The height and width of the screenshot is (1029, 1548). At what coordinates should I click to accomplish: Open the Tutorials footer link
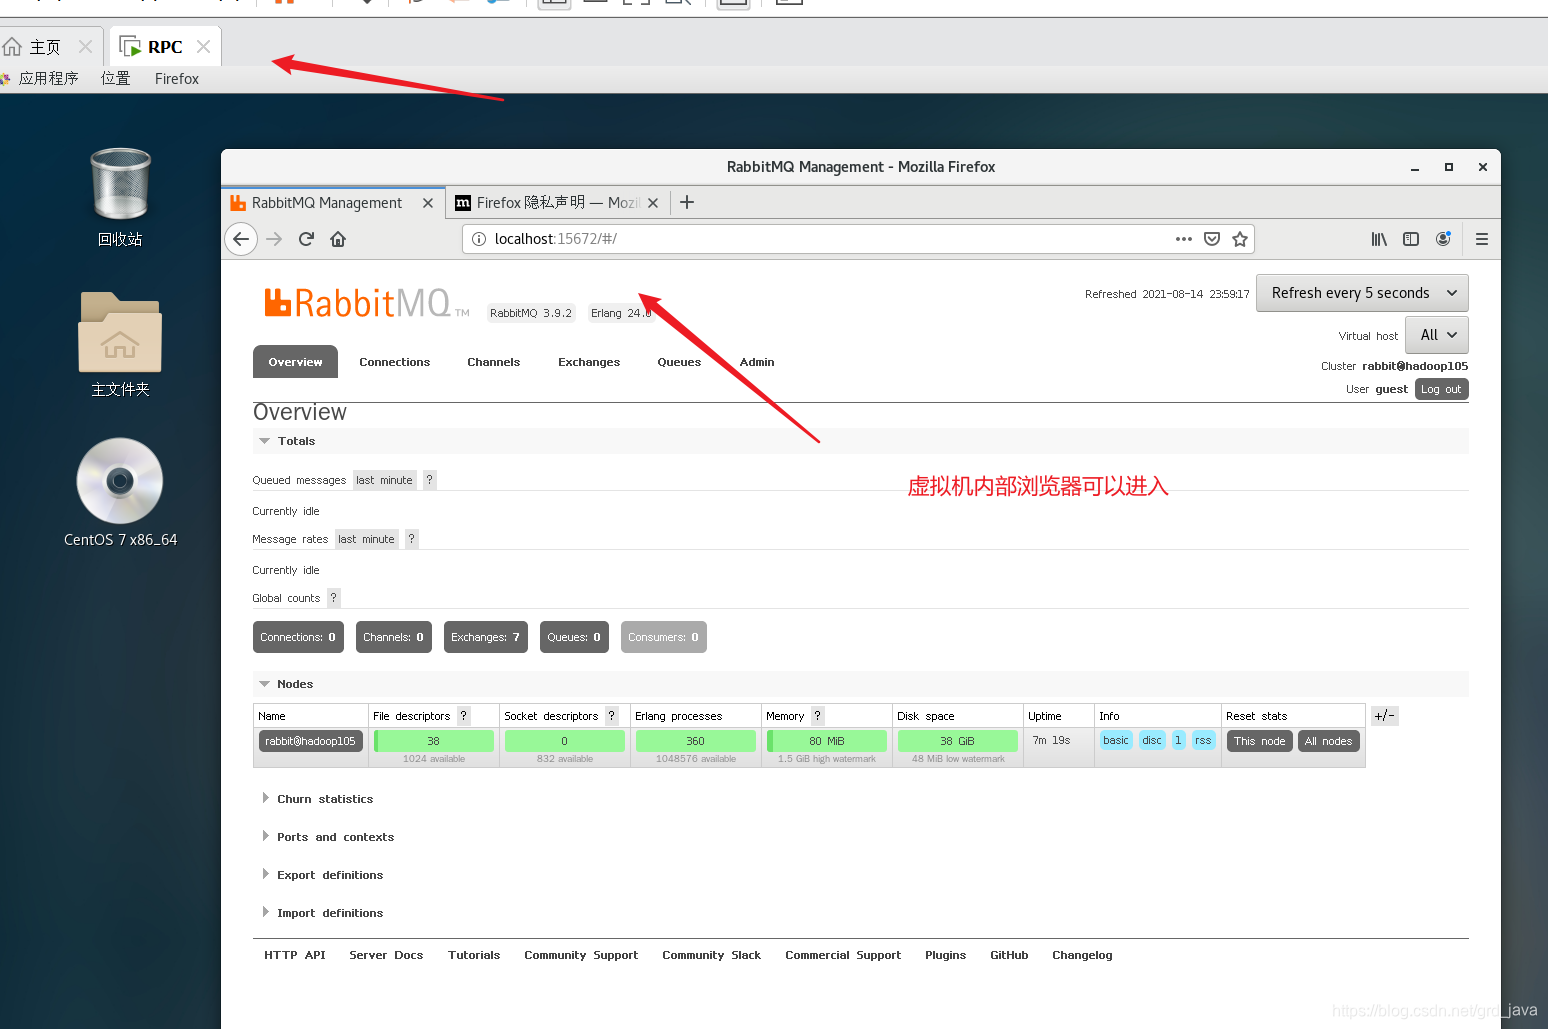point(474,955)
